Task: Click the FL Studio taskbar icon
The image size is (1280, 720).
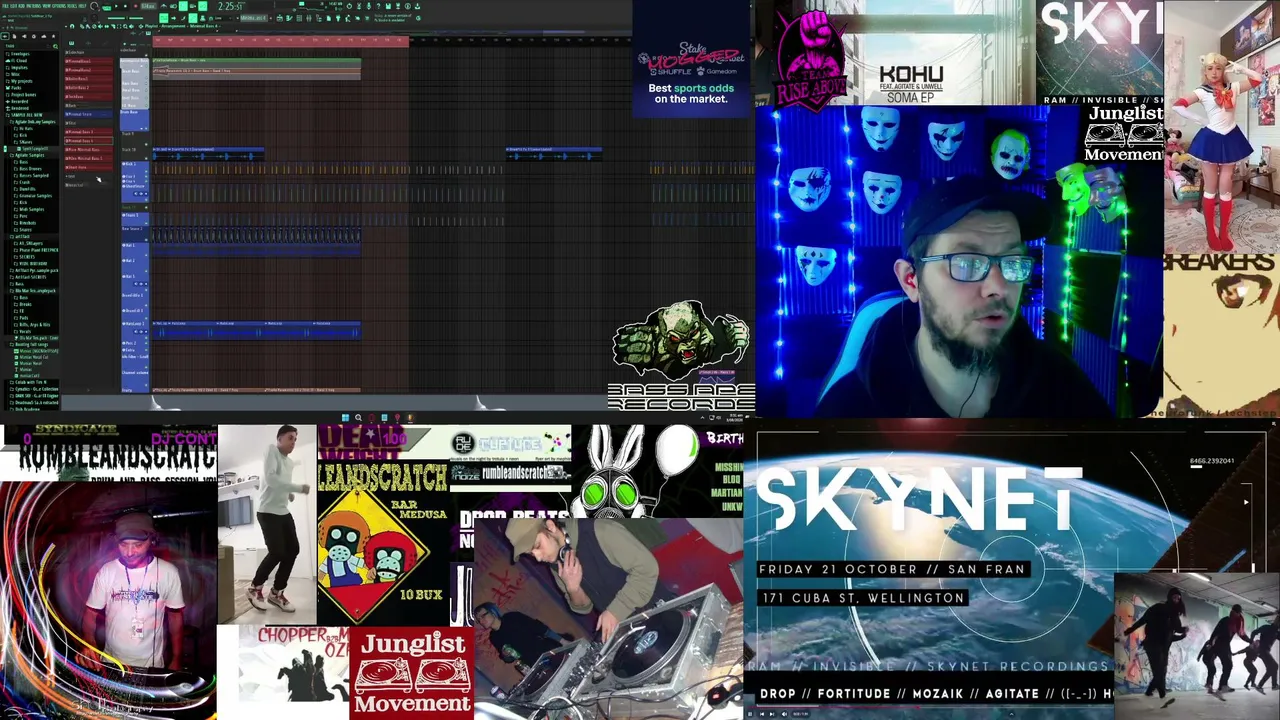Action: click(410, 417)
